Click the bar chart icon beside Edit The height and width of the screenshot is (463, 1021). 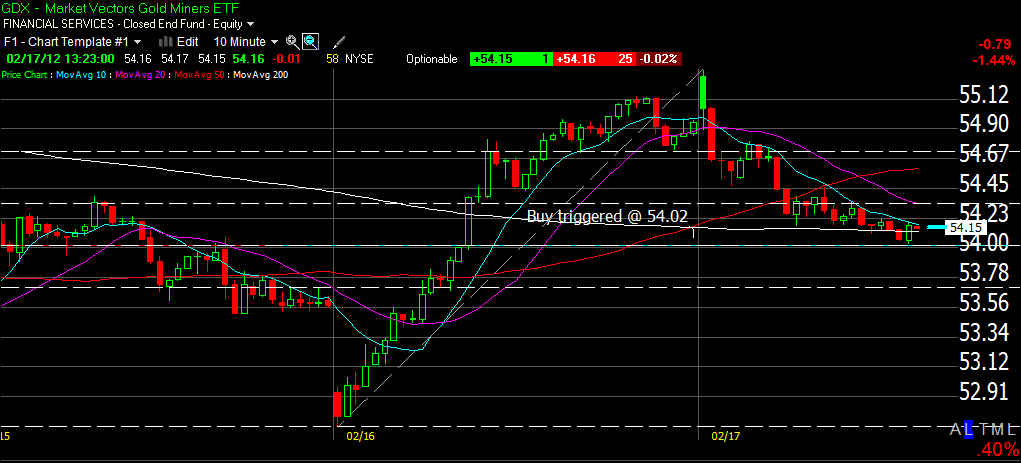click(x=165, y=42)
